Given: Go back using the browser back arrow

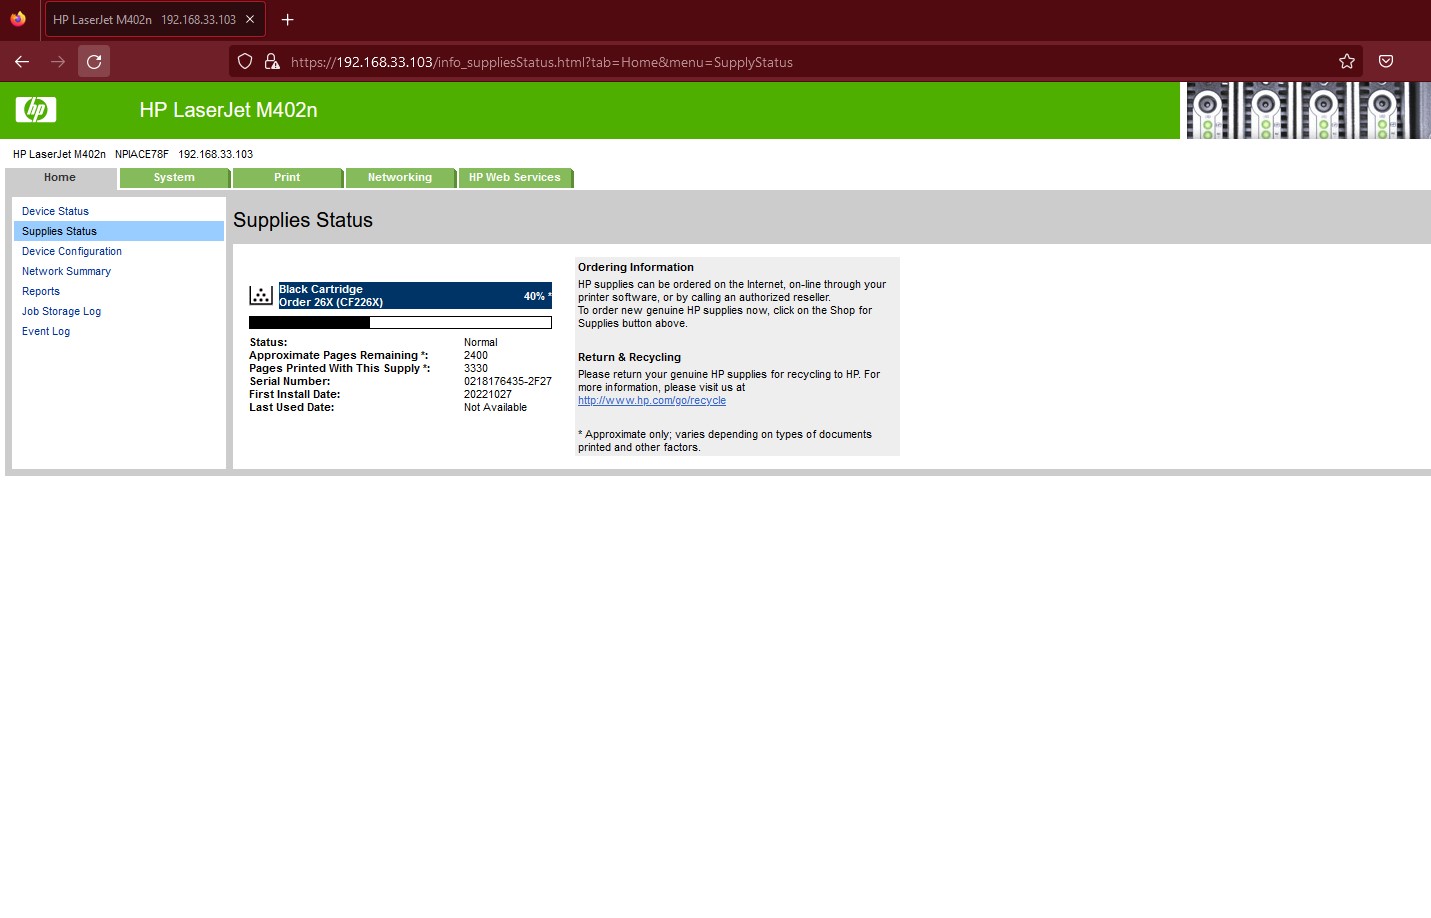Looking at the screenshot, I should [22, 62].
